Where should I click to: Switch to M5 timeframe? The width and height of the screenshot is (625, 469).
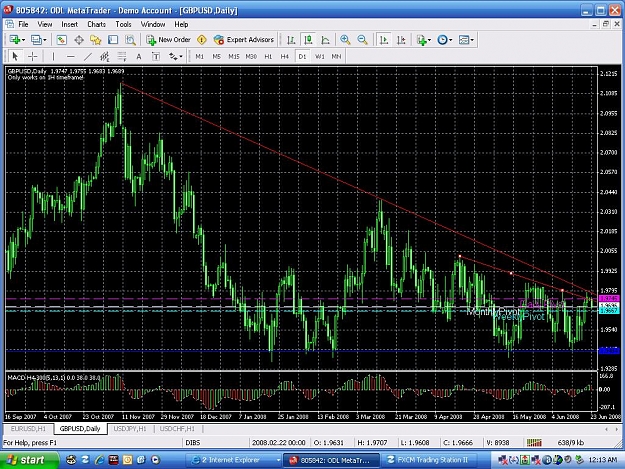(216, 57)
